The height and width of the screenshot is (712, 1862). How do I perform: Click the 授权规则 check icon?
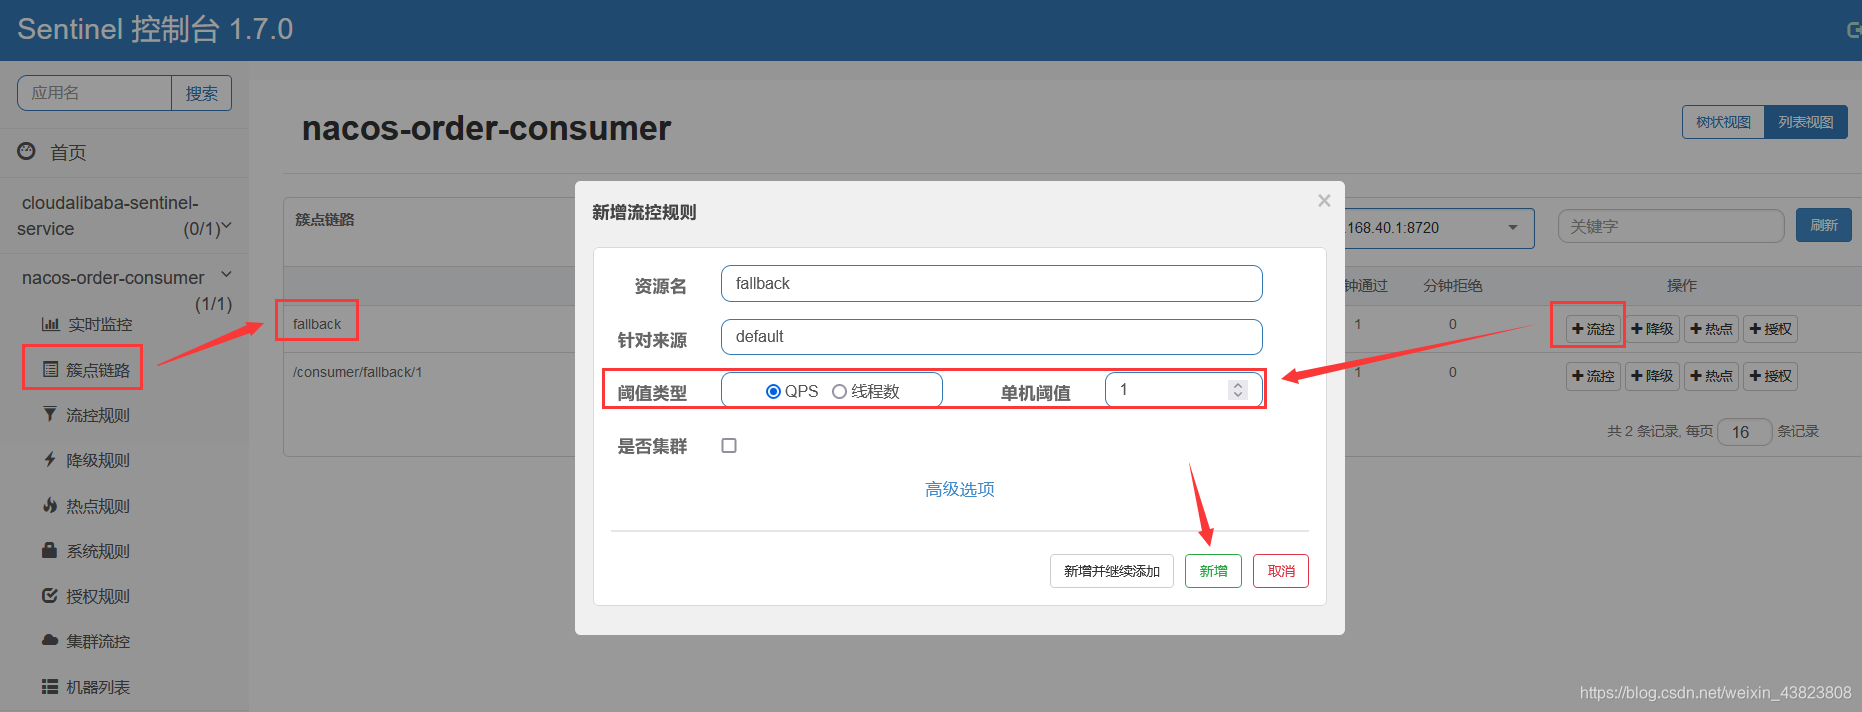50,595
